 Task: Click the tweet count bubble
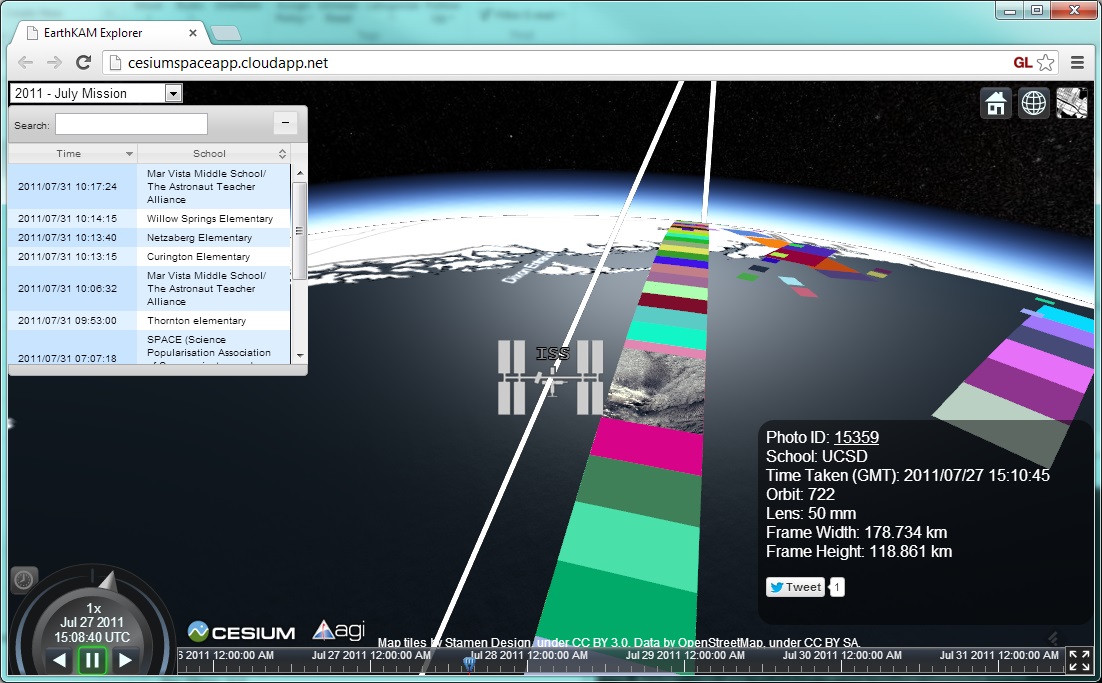pyautogui.click(x=837, y=587)
